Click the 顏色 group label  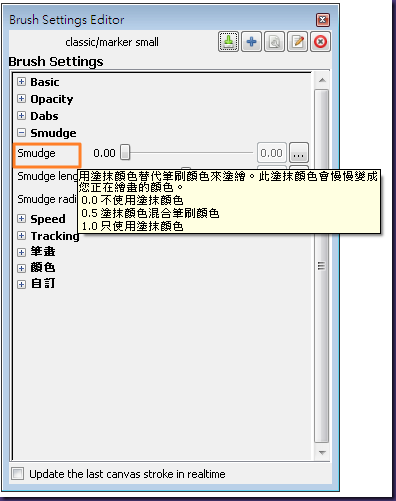pyautogui.click(x=43, y=267)
